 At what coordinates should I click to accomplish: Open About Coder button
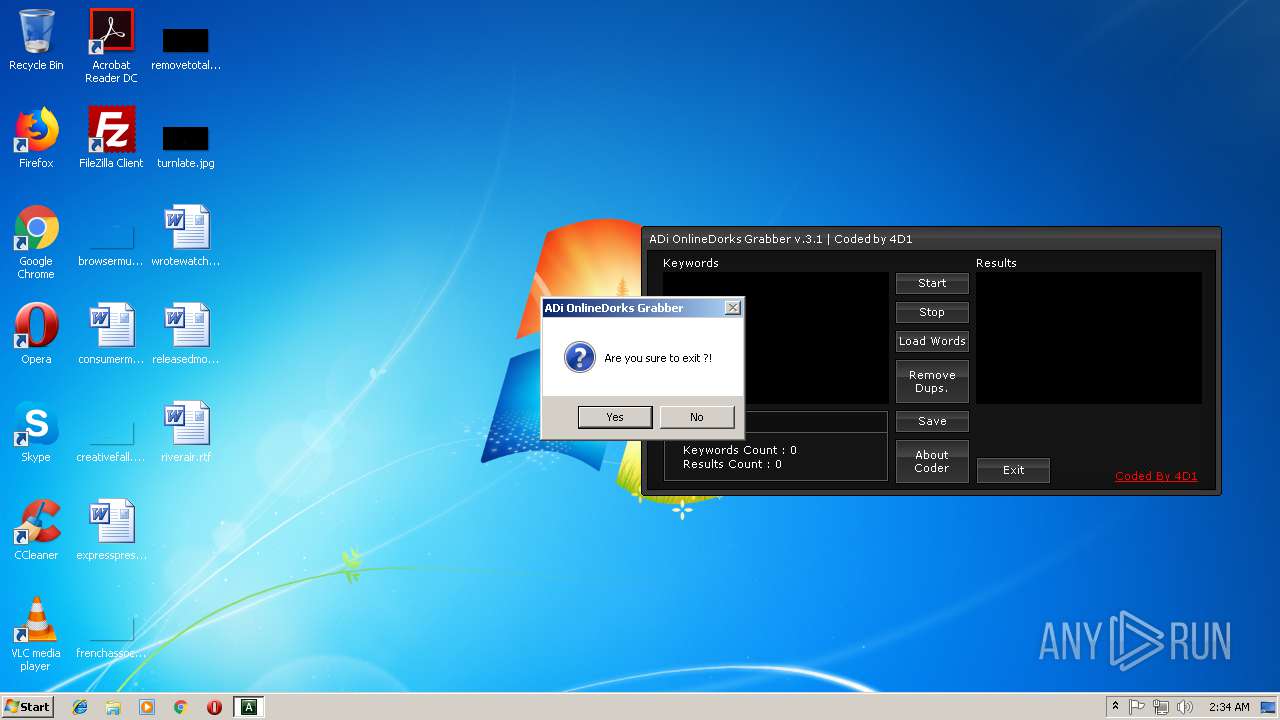932,461
